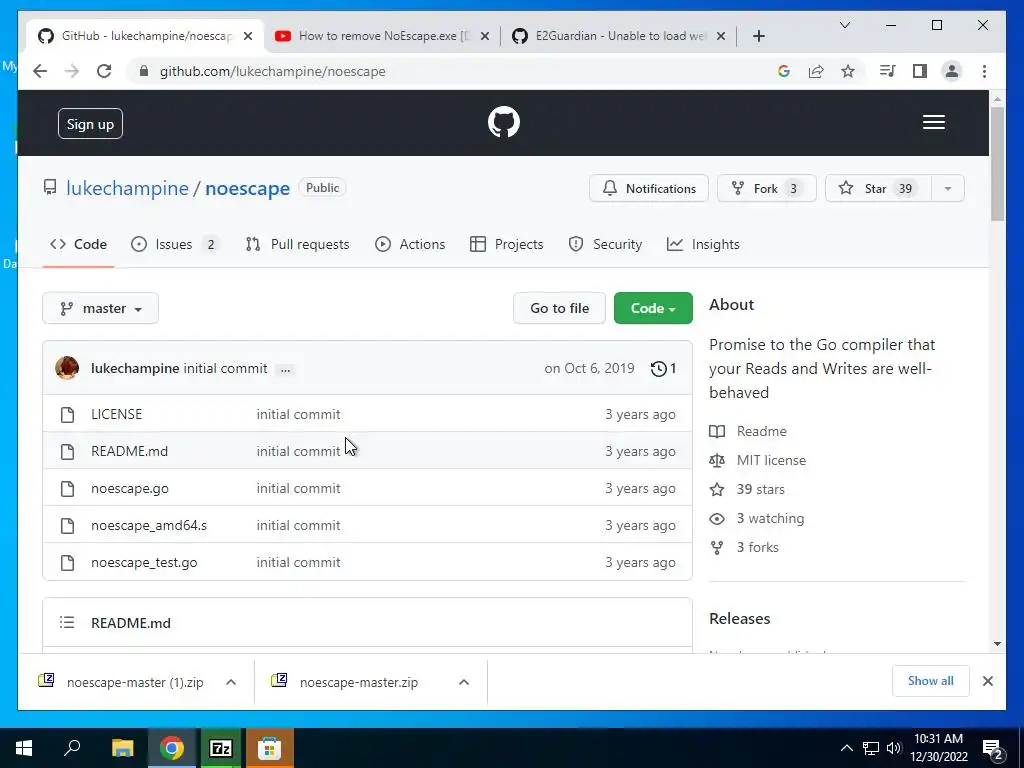Open Chrome tab search chevron
This screenshot has height=768, width=1024.
(x=845, y=25)
